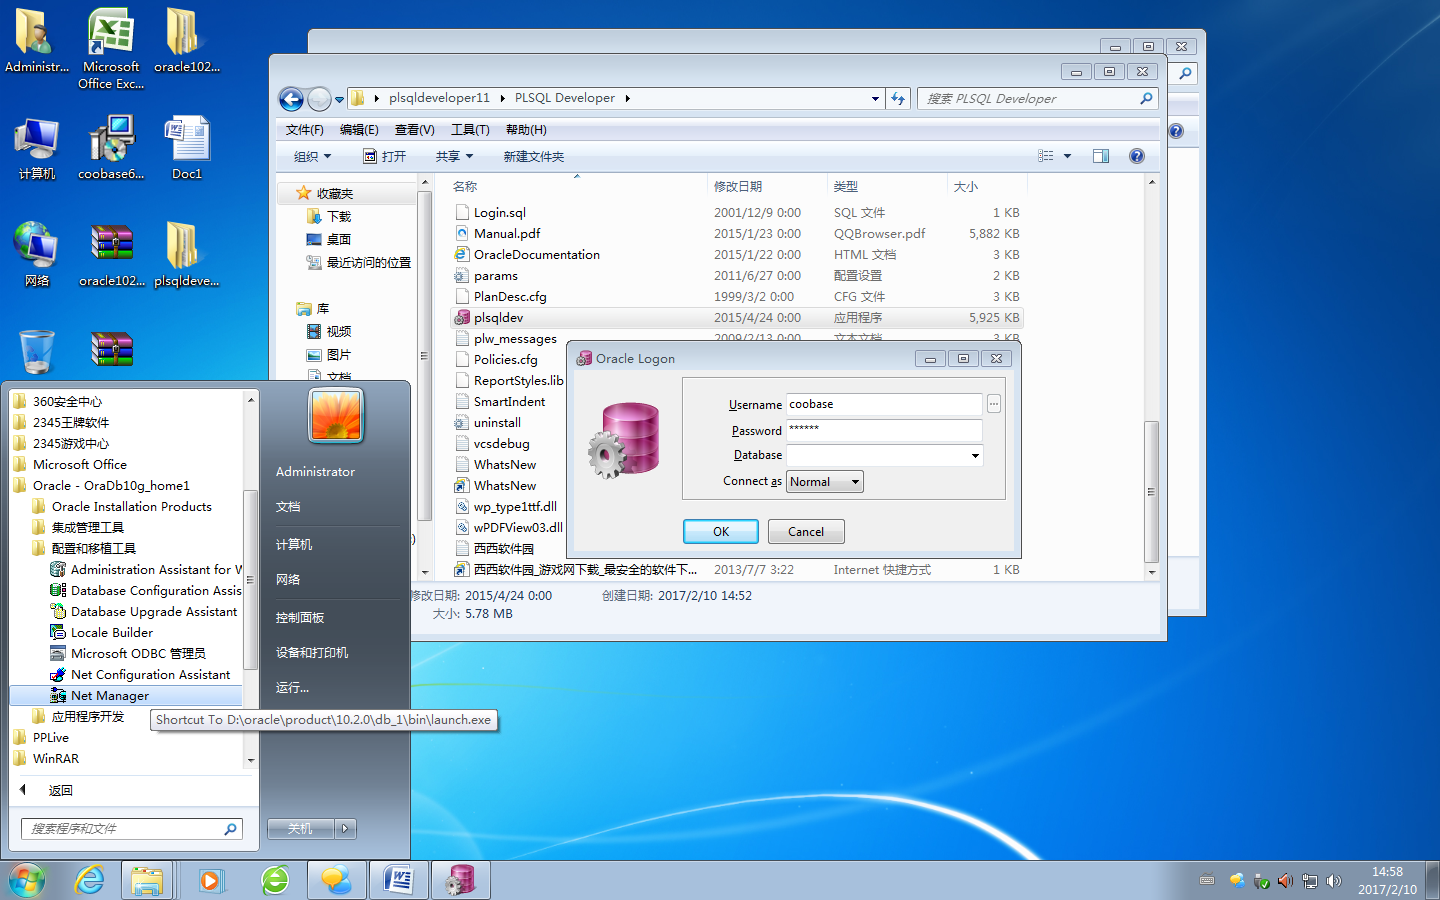The height and width of the screenshot is (900, 1440).
Task: Open the media player taskbar icon
Action: coord(210,880)
